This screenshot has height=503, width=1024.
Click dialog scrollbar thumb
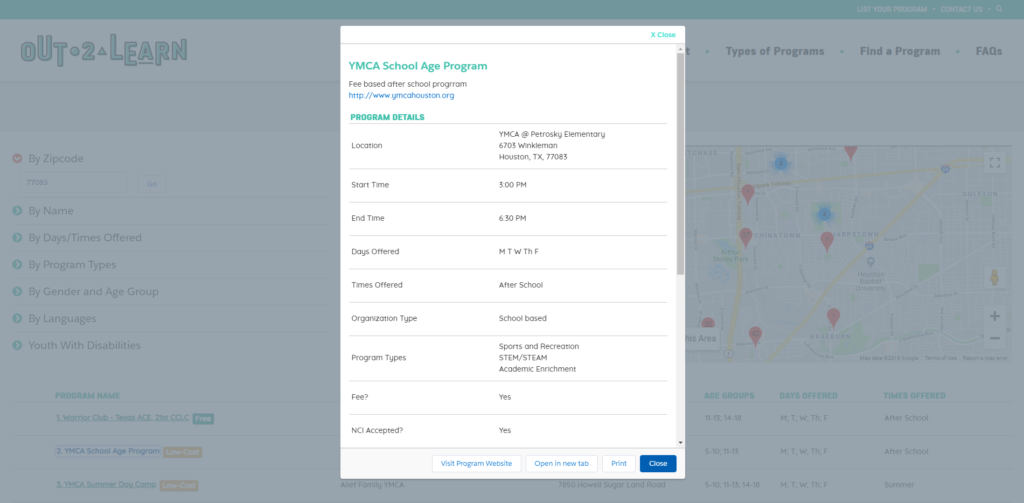click(x=680, y=163)
